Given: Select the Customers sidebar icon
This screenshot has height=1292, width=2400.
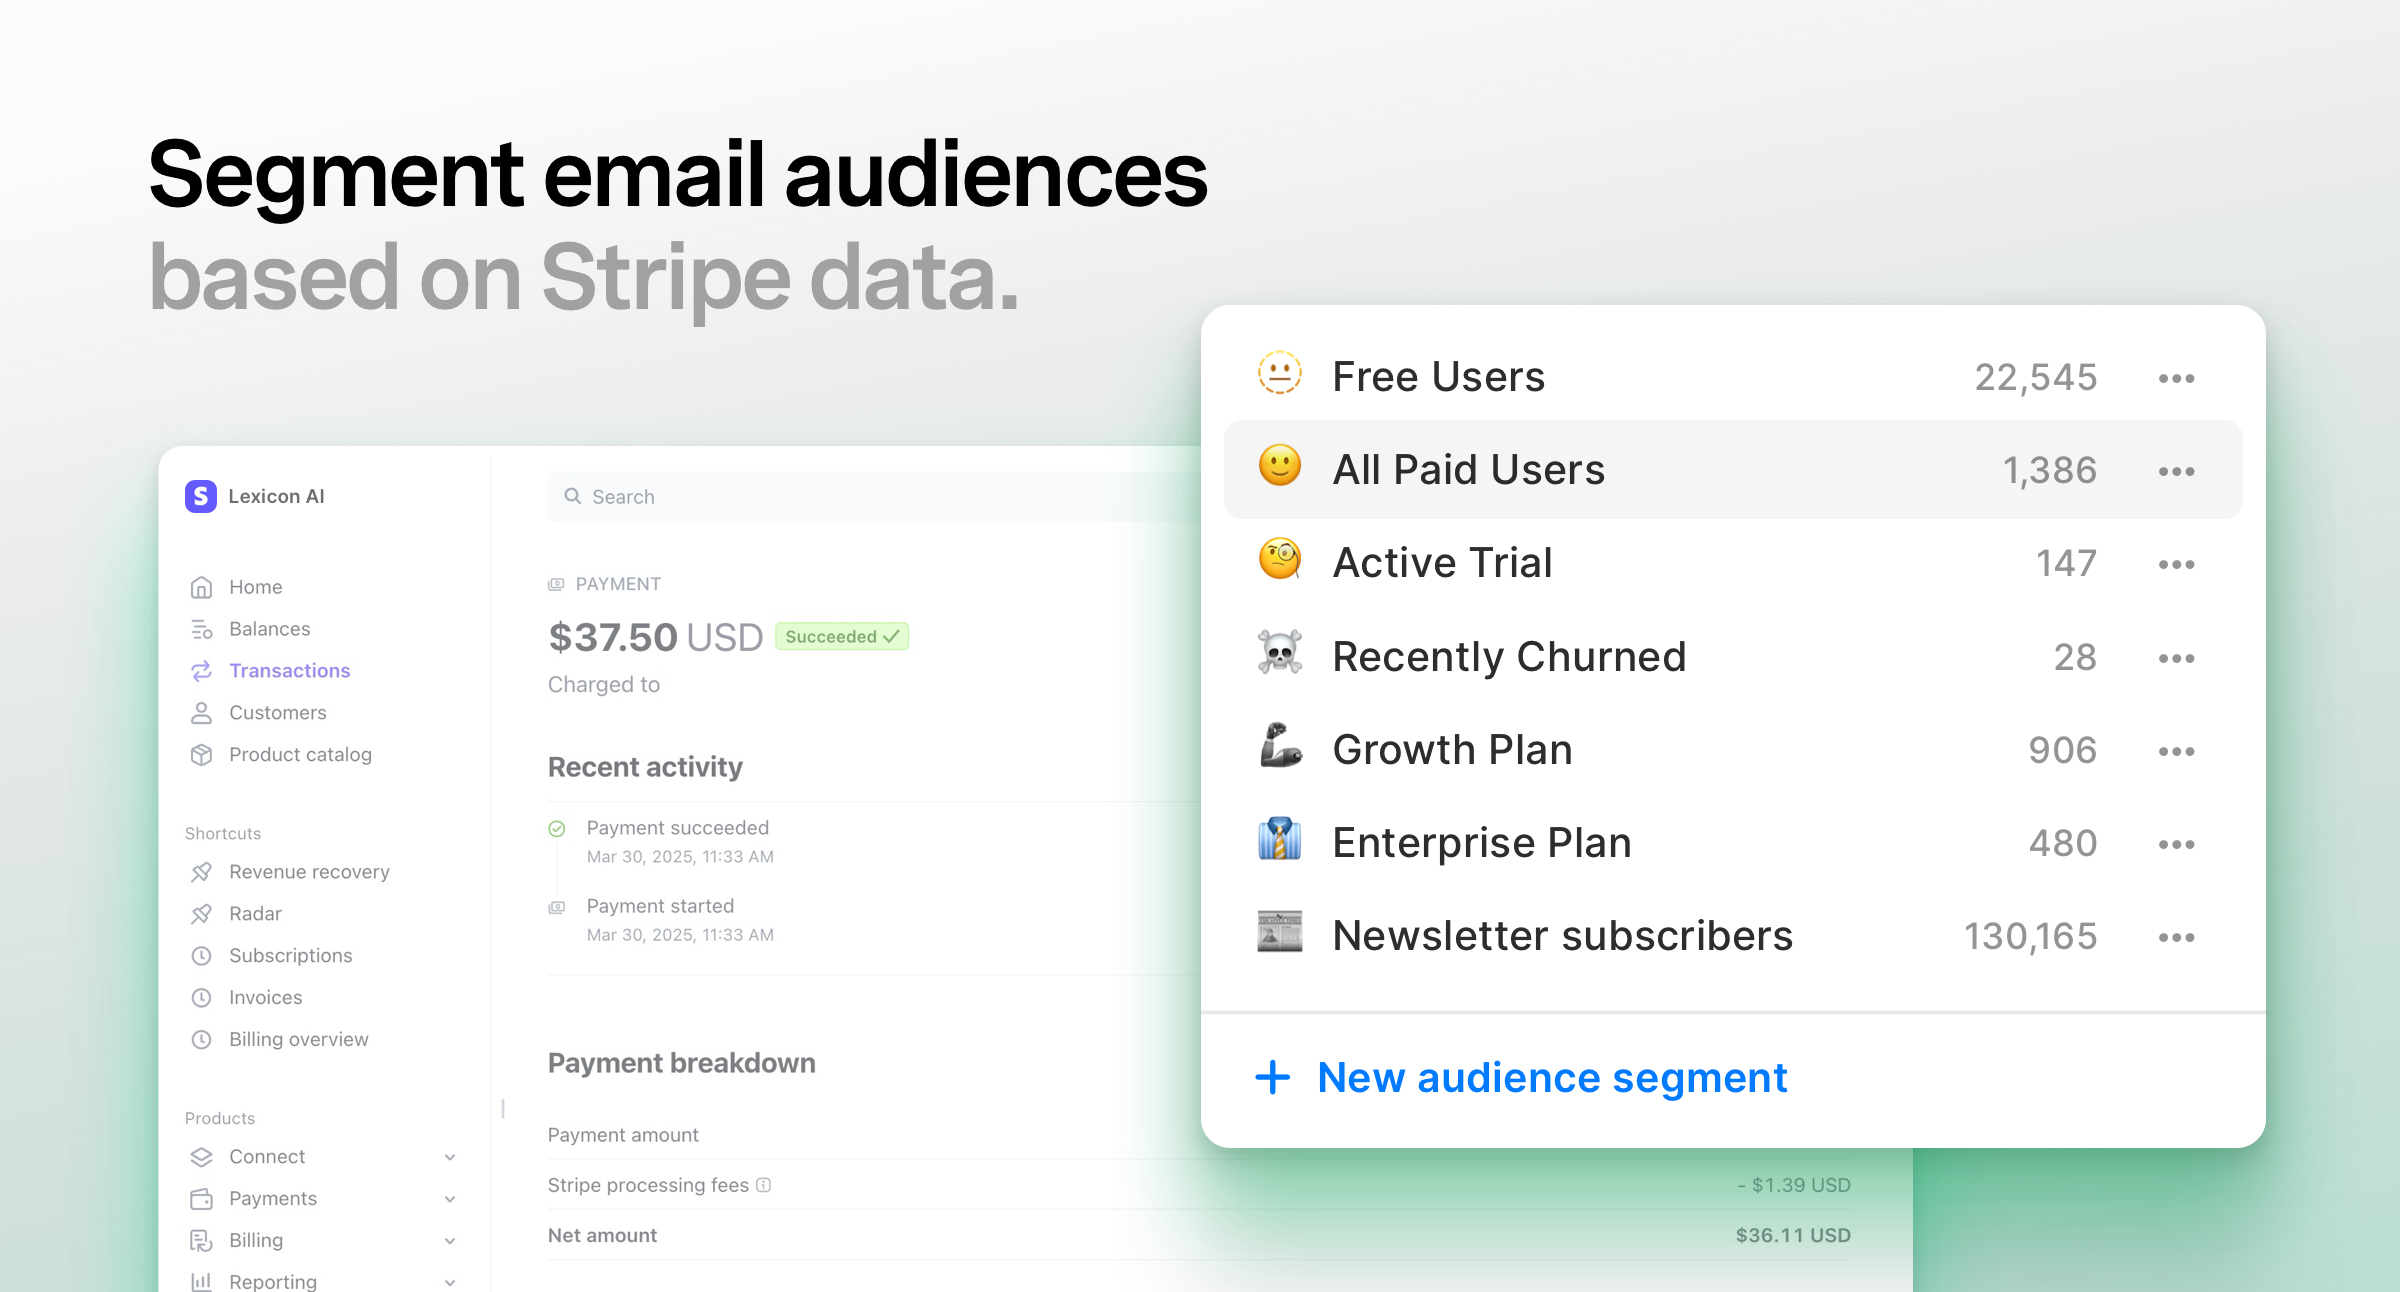Looking at the screenshot, I should tap(200, 712).
